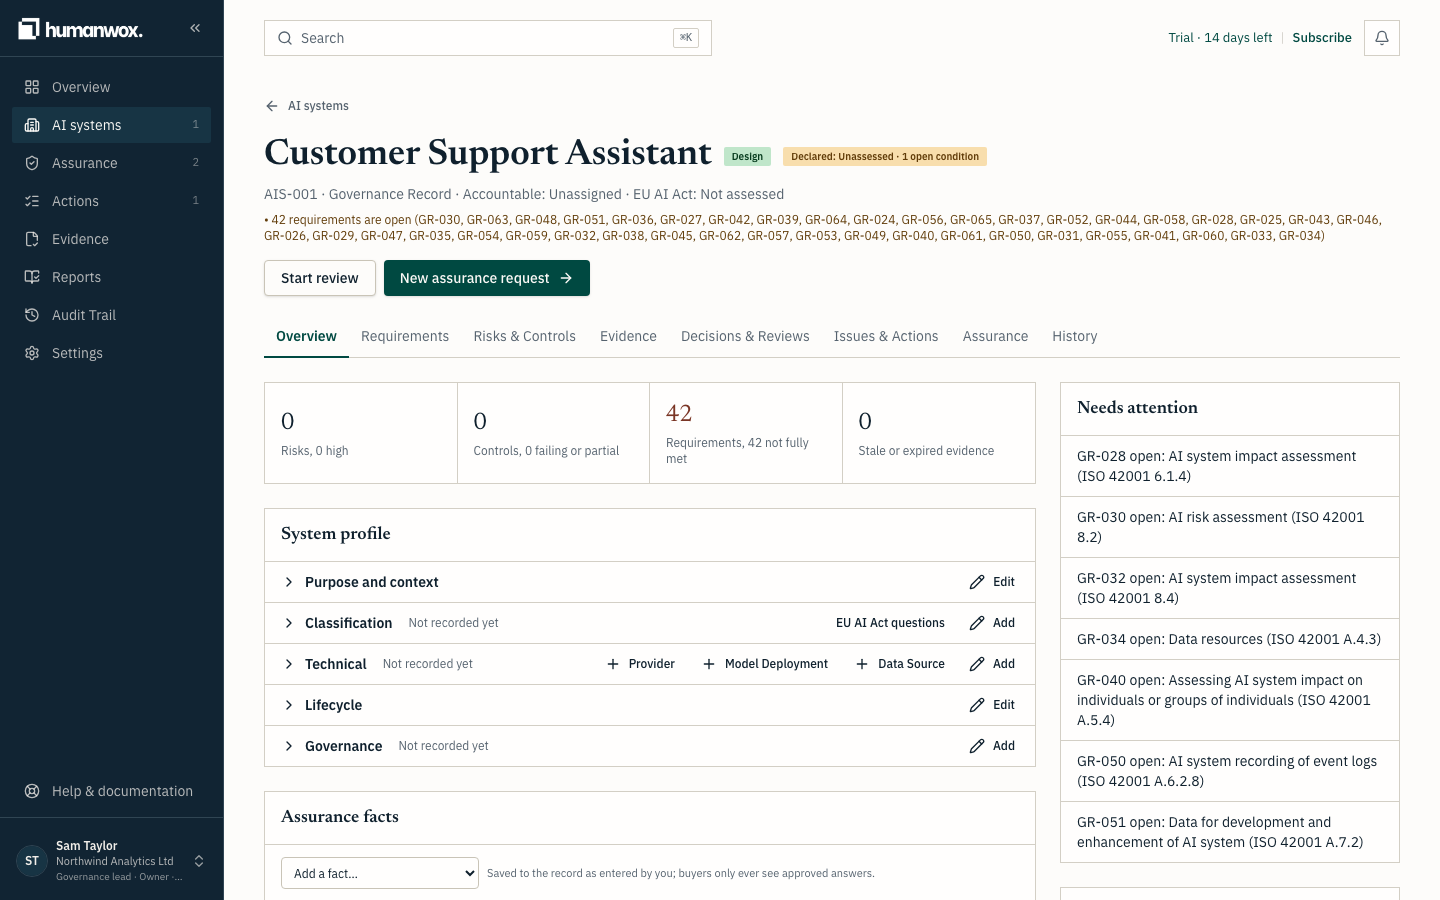Click New assurance request

point(487,278)
